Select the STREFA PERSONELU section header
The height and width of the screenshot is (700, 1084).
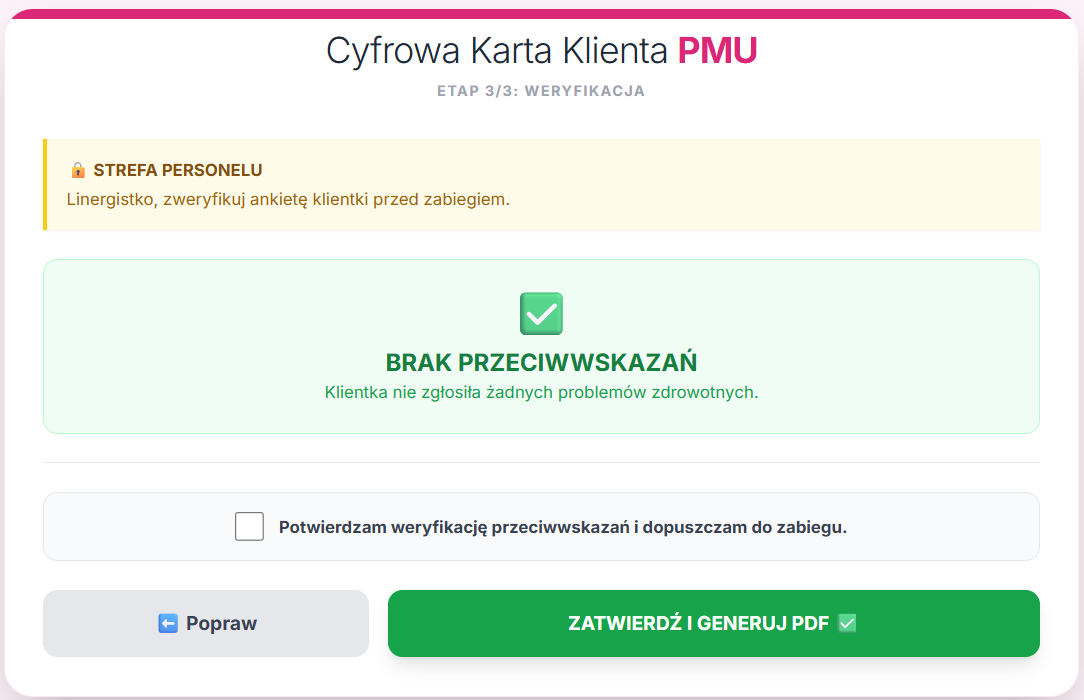pyautogui.click(x=177, y=169)
